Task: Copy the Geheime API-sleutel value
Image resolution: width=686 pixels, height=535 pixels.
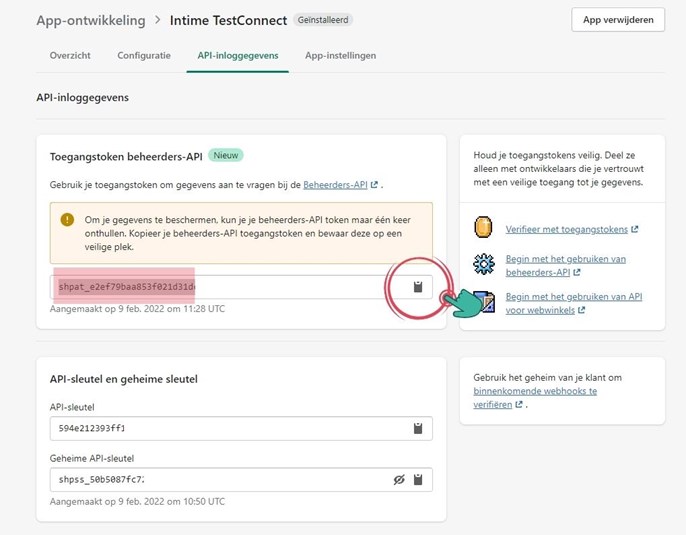Action: point(418,480)
